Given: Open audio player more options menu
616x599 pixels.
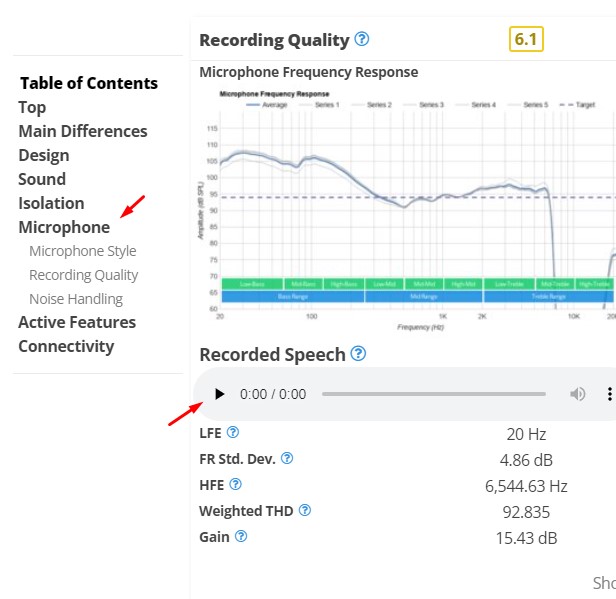Looking at the screenshot, I should (609, 394).
